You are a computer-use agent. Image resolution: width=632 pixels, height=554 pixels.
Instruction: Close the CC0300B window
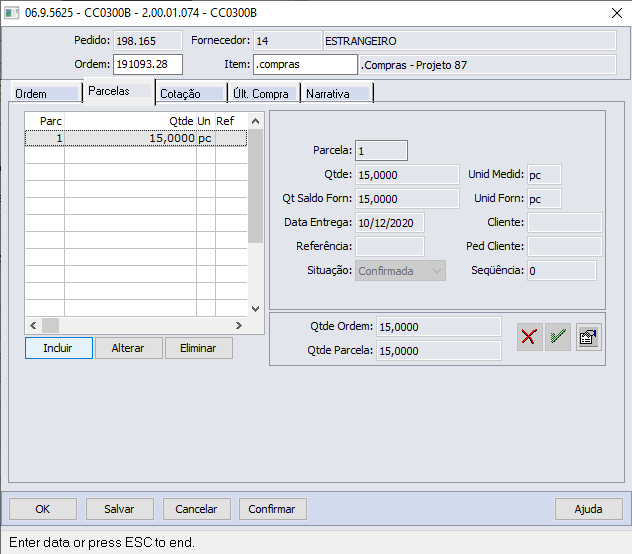pos(617,13)
